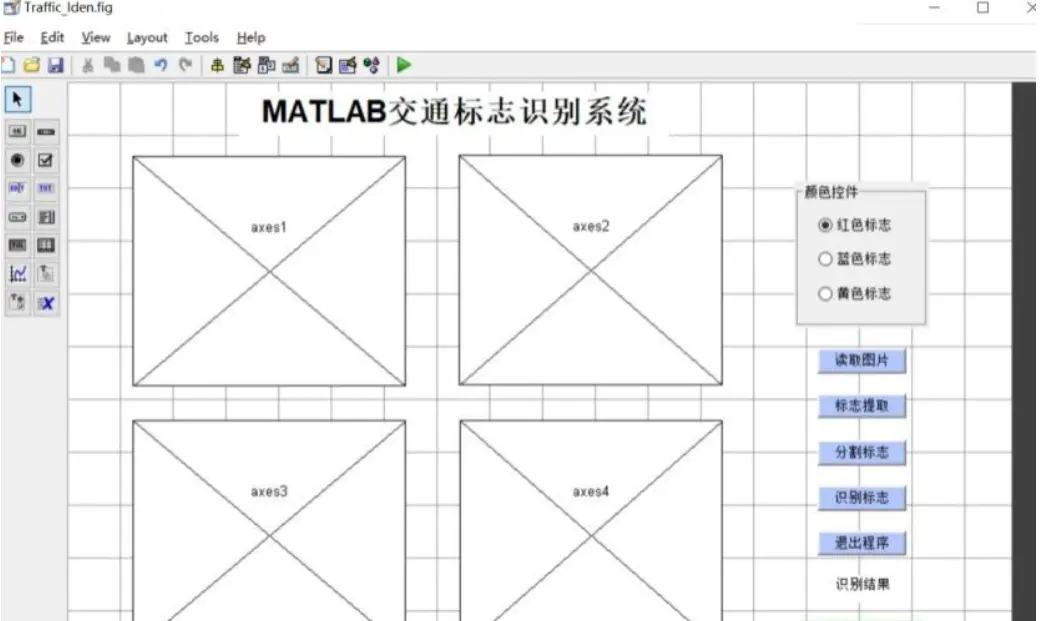Choose the Toggle Button component tool
1040x621 pixels.
(17, 245)
